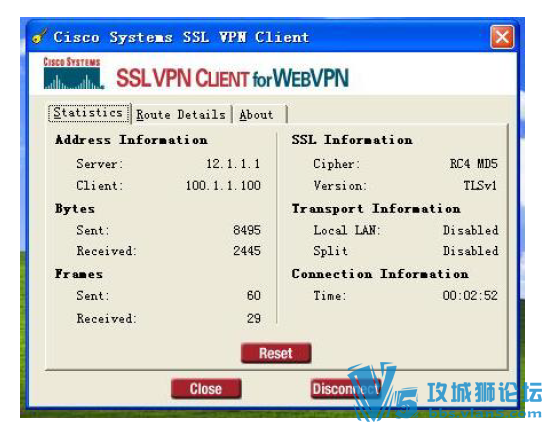Click the Disconnect button
Viewport: 547px width, 427px height.
[x=346, y=389]
